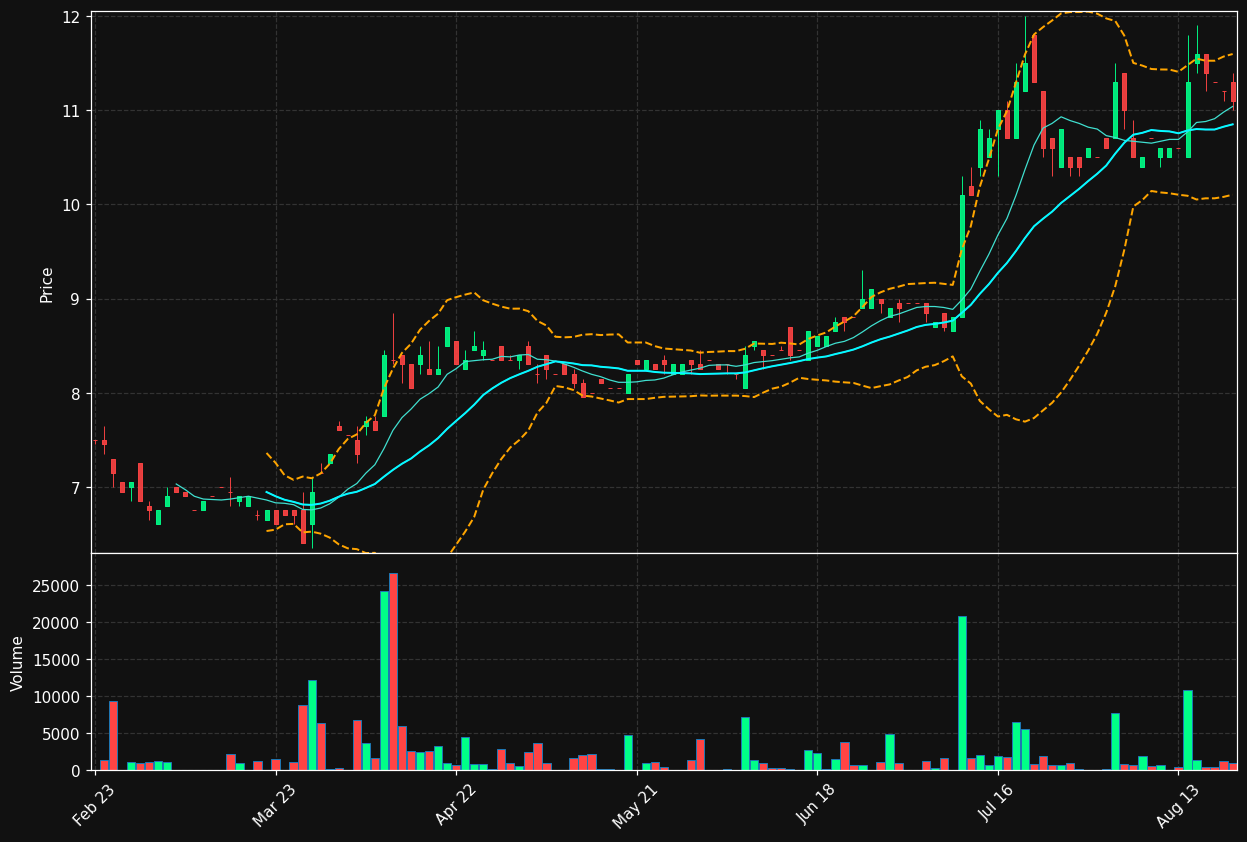1247x842 pixels.
Task: Click the Feb 23 date label
Action: tap(93, 803)
